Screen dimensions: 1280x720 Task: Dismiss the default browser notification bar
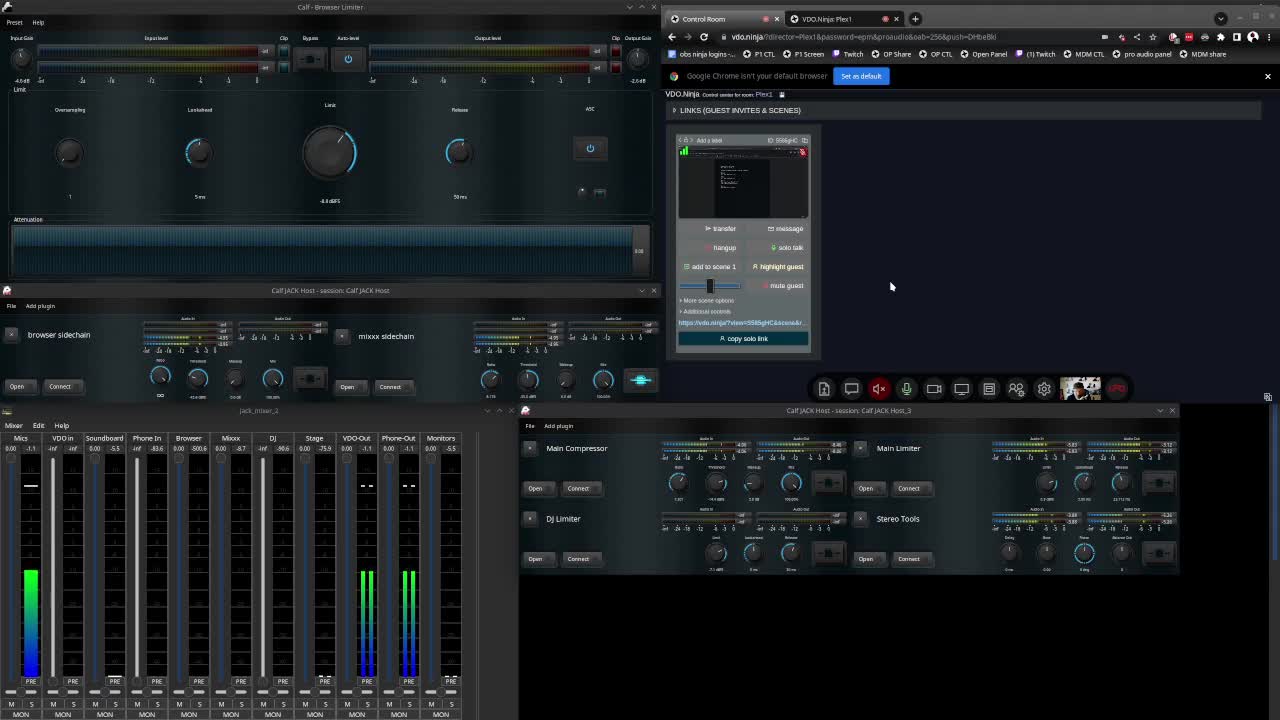point(1268,76)
